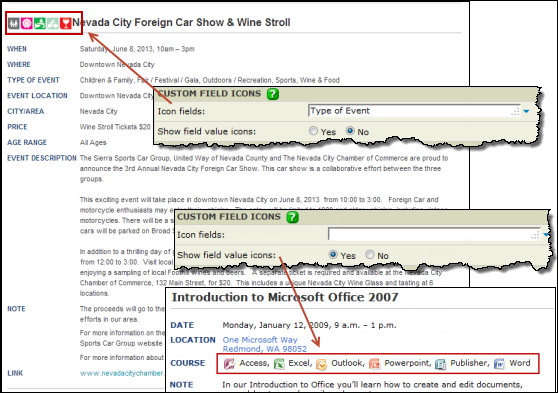Click the Access course name text

(254, 363)
